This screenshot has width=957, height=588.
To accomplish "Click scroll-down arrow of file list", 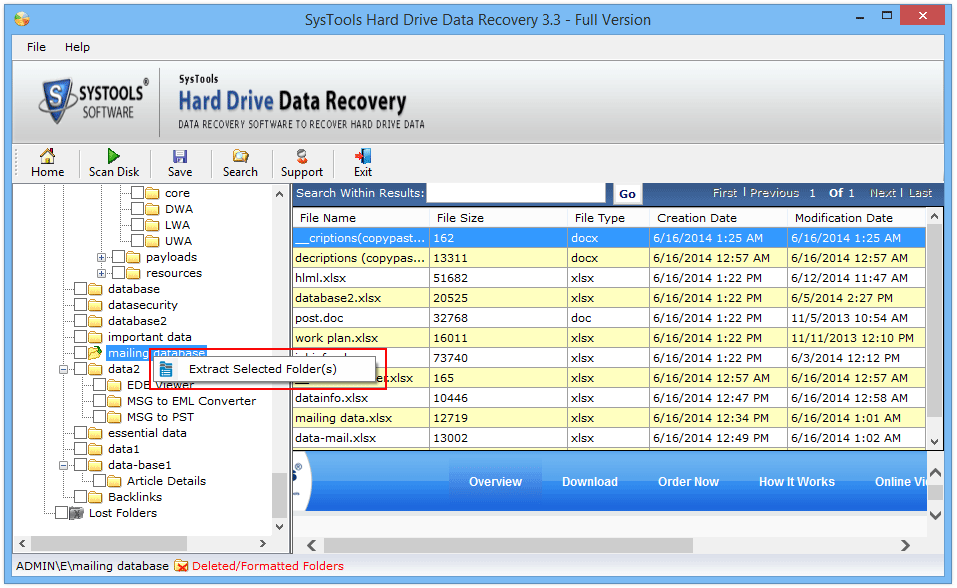I will [x=934, y=441].
